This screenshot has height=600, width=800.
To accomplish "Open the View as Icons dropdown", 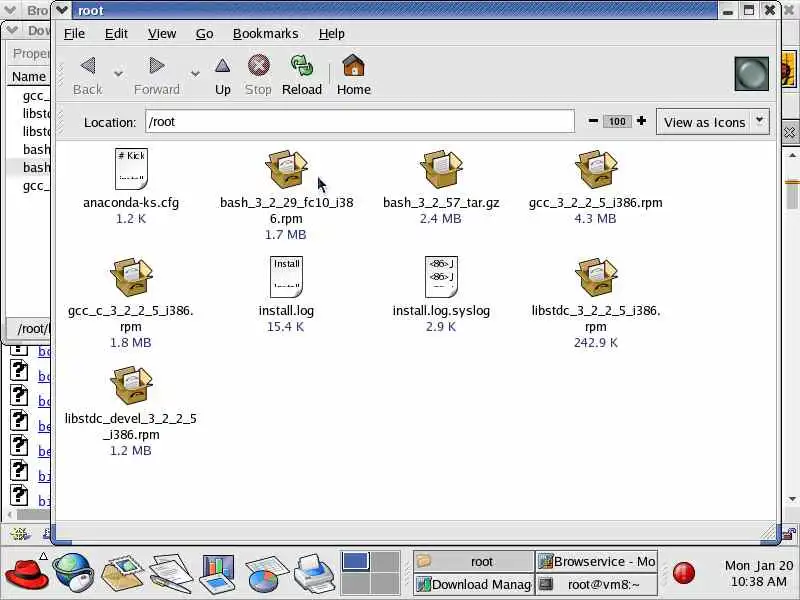I will 713,122.
